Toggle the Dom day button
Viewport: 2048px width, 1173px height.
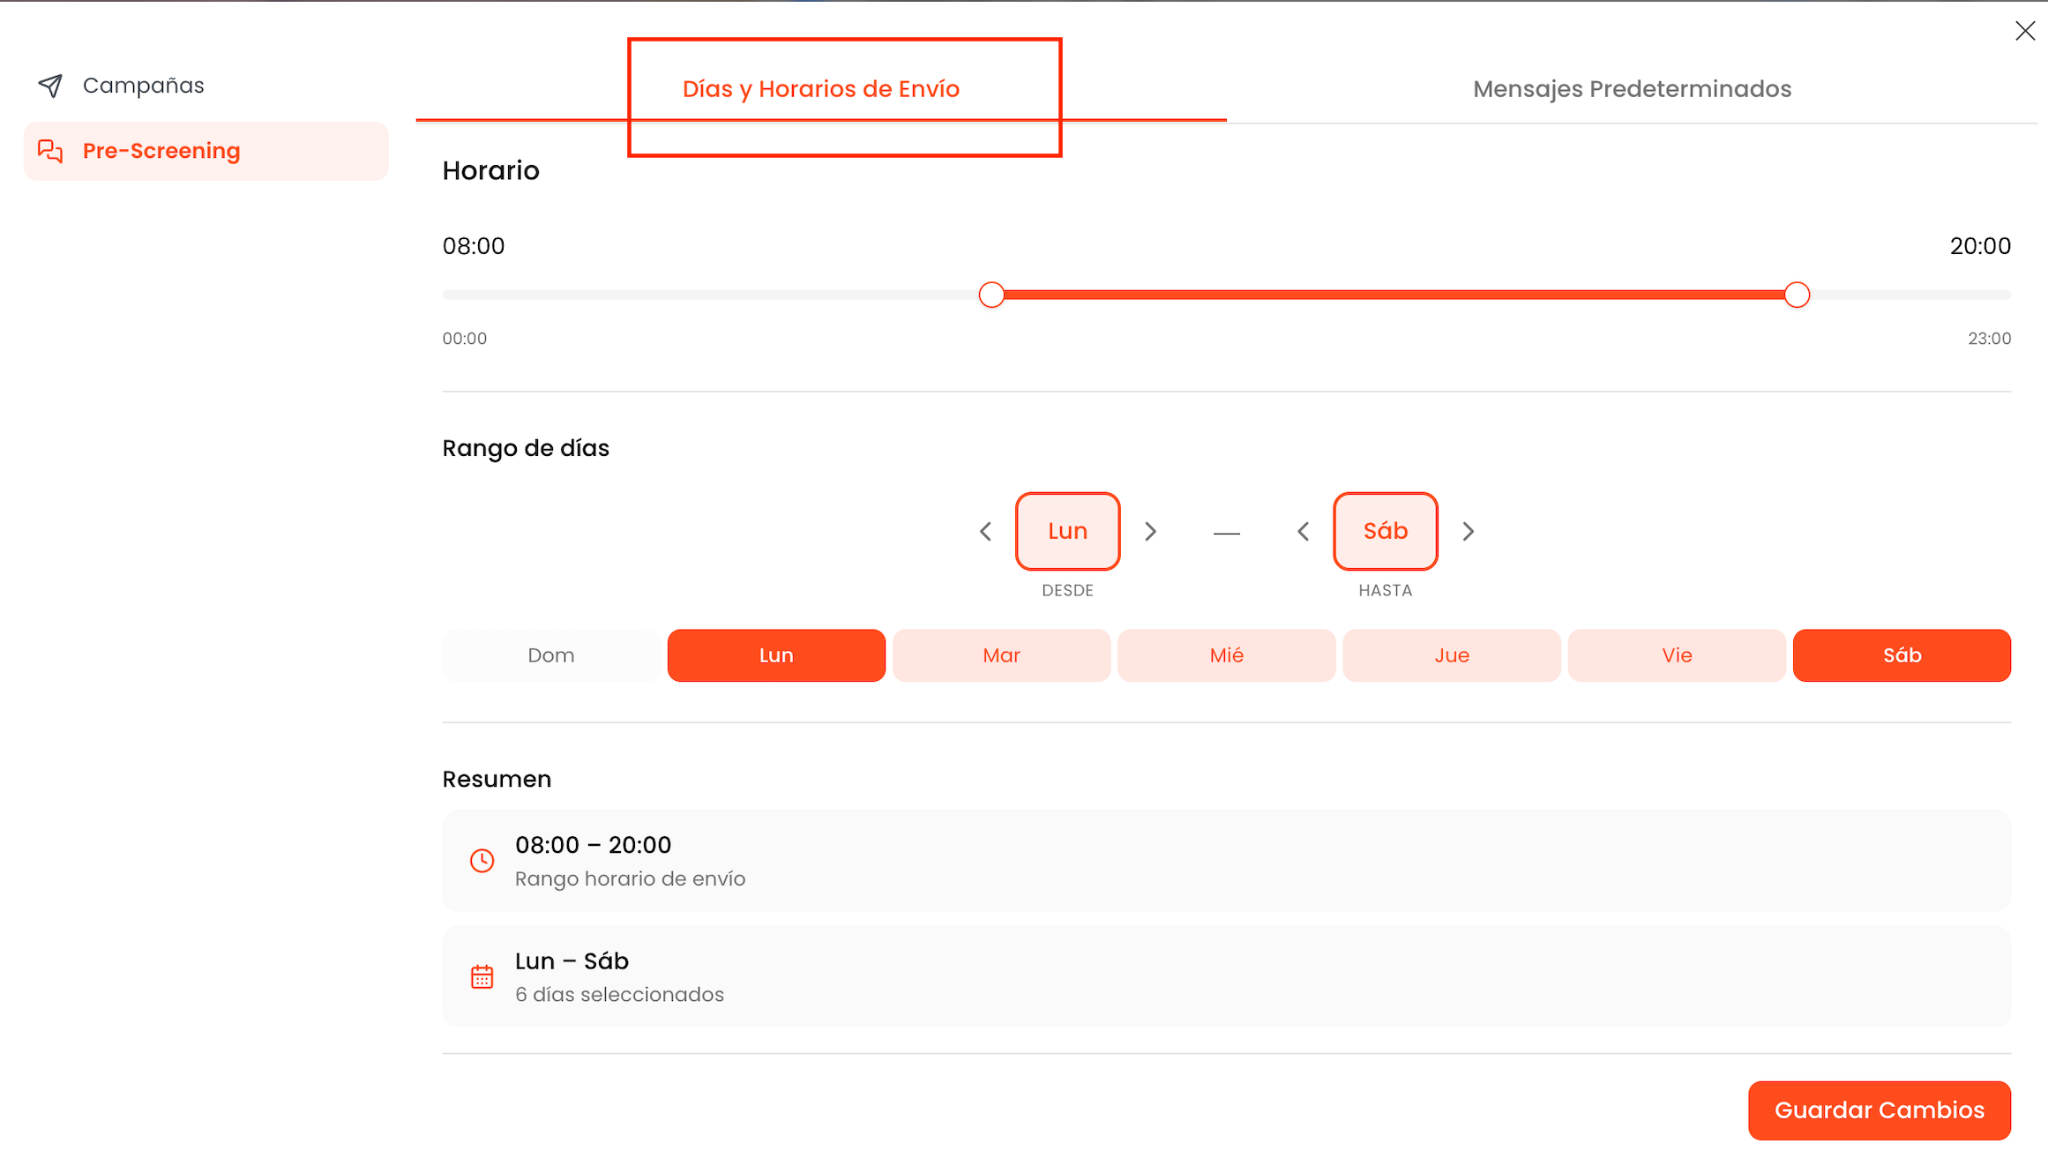551,656
